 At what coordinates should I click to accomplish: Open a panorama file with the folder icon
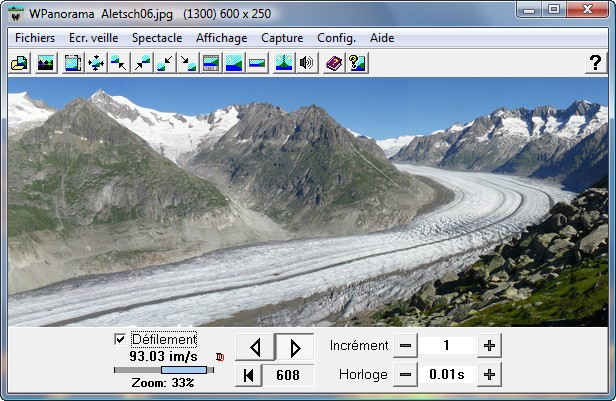(19, 63)
